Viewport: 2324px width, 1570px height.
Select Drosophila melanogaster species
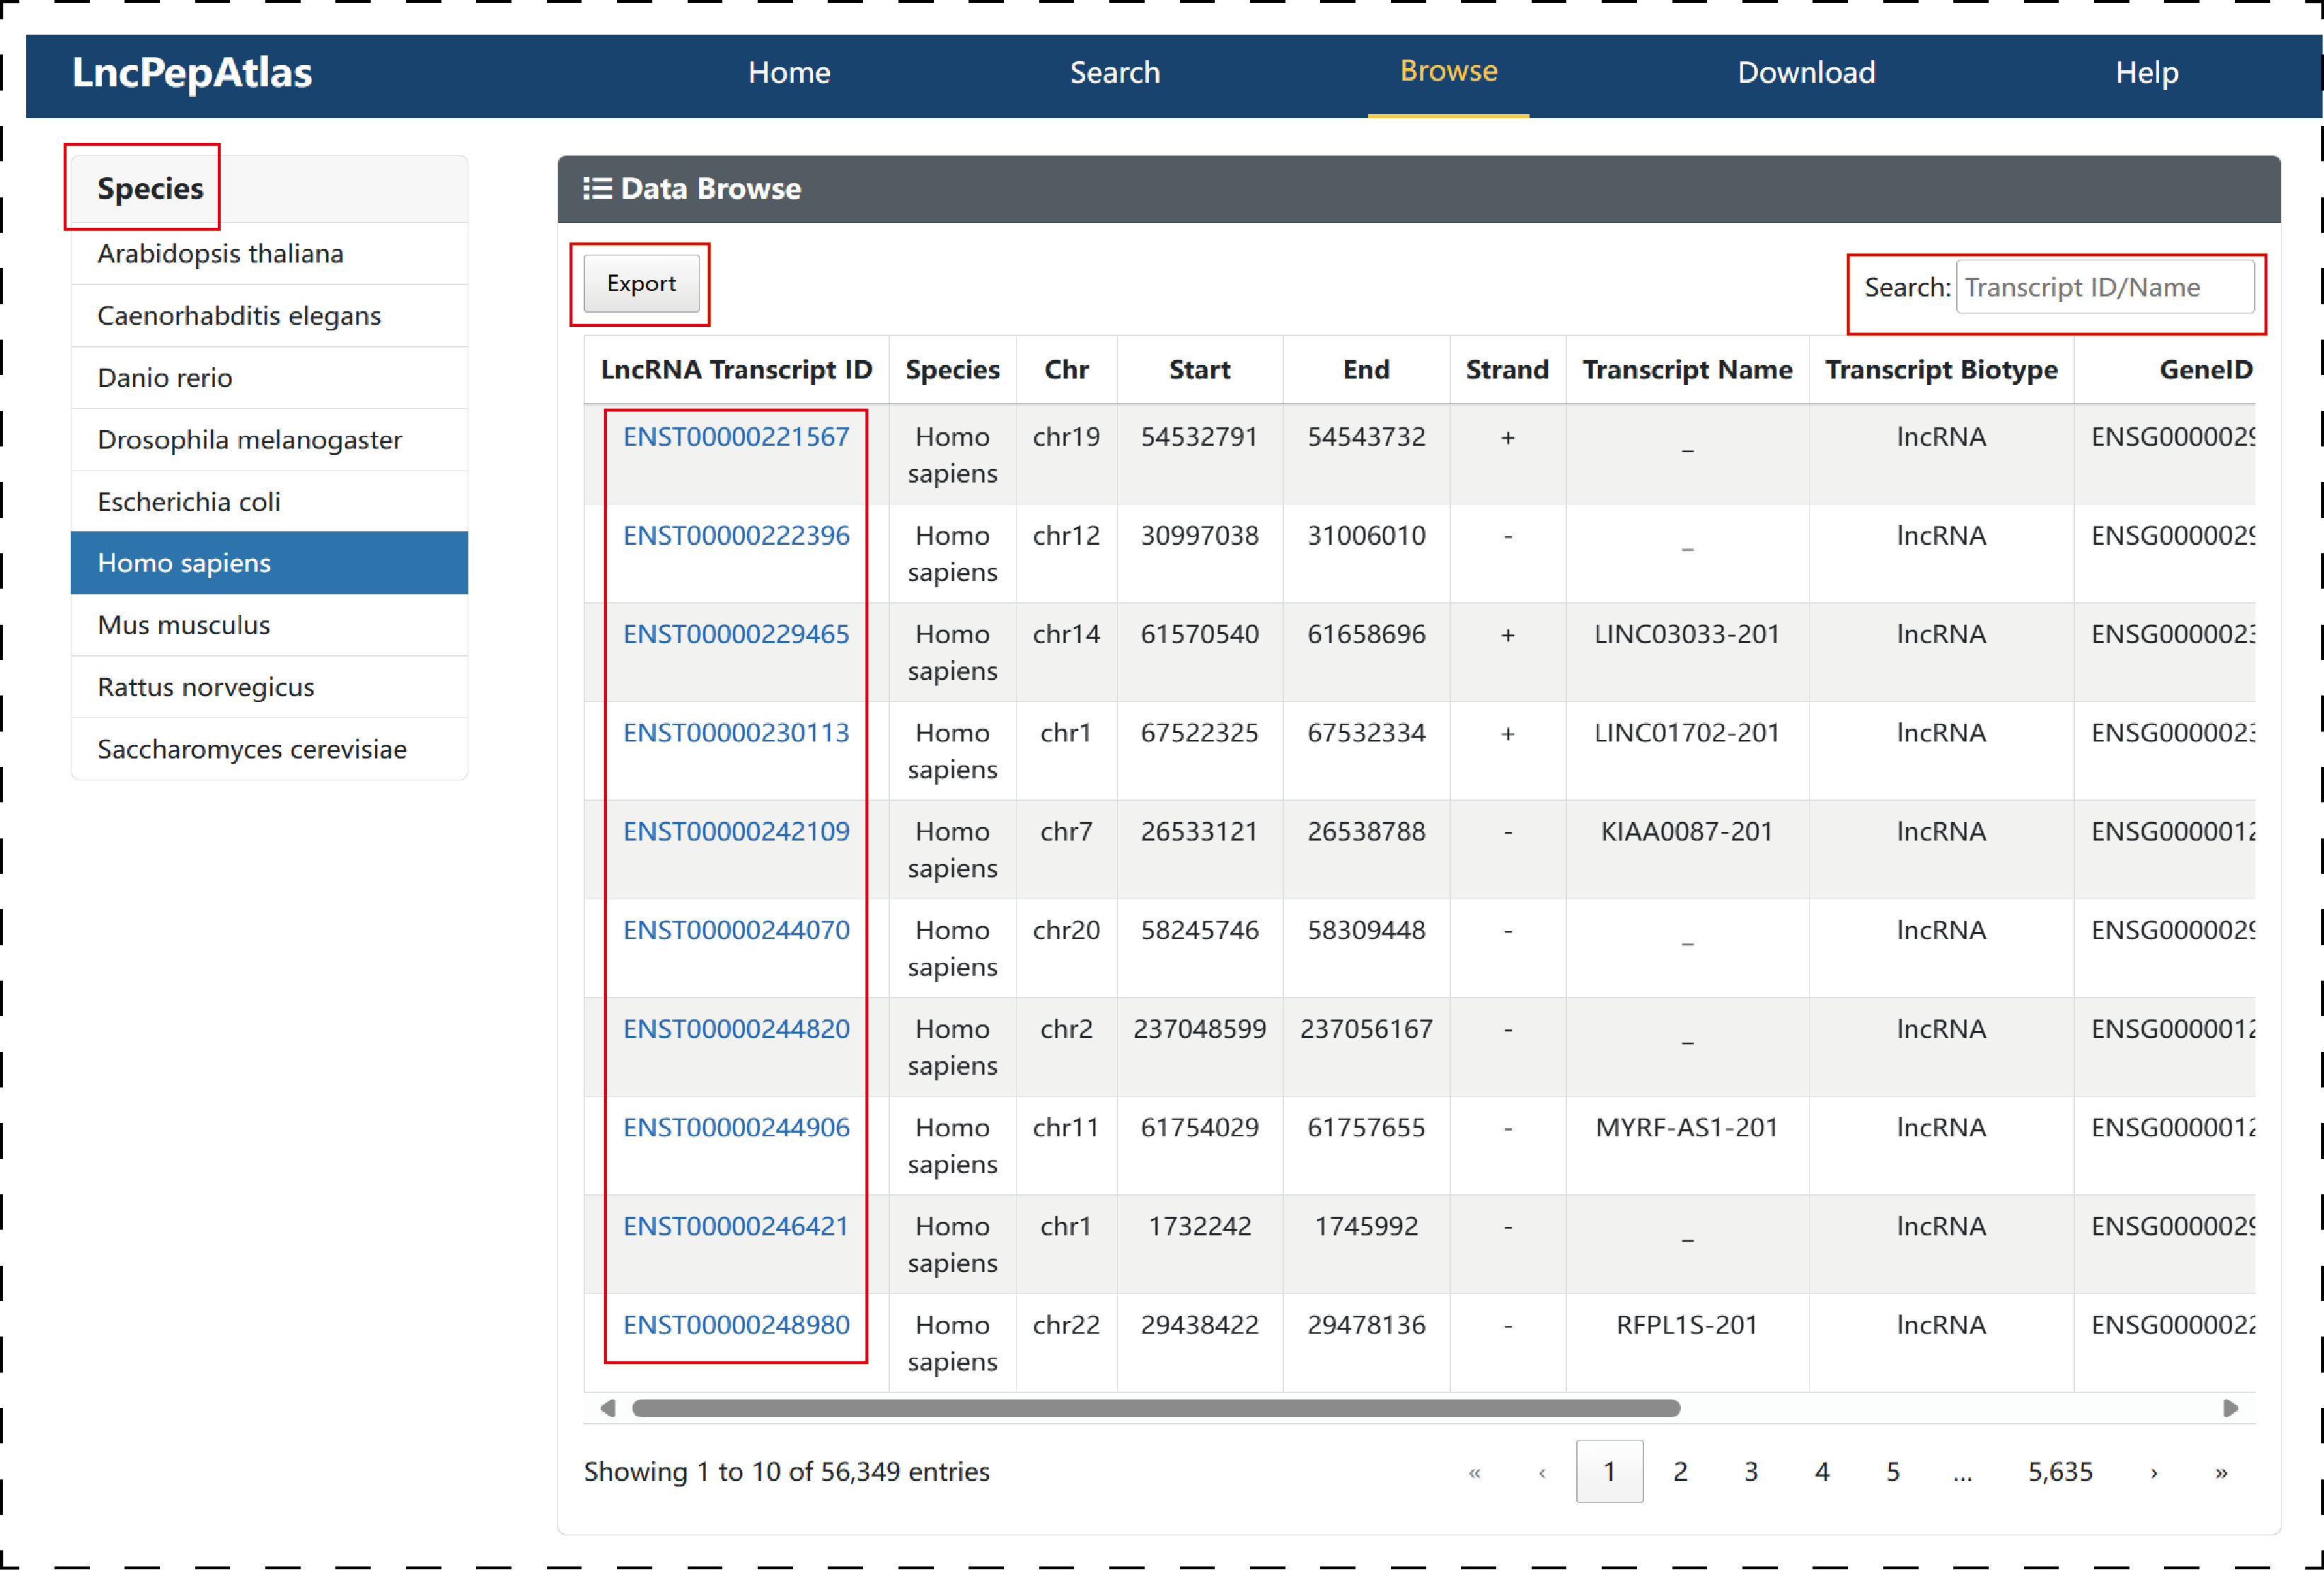click(x=269, y=440)
